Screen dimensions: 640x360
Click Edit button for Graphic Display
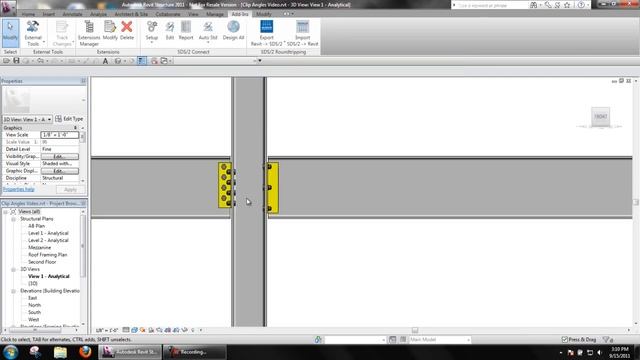(x=60, y=171)
